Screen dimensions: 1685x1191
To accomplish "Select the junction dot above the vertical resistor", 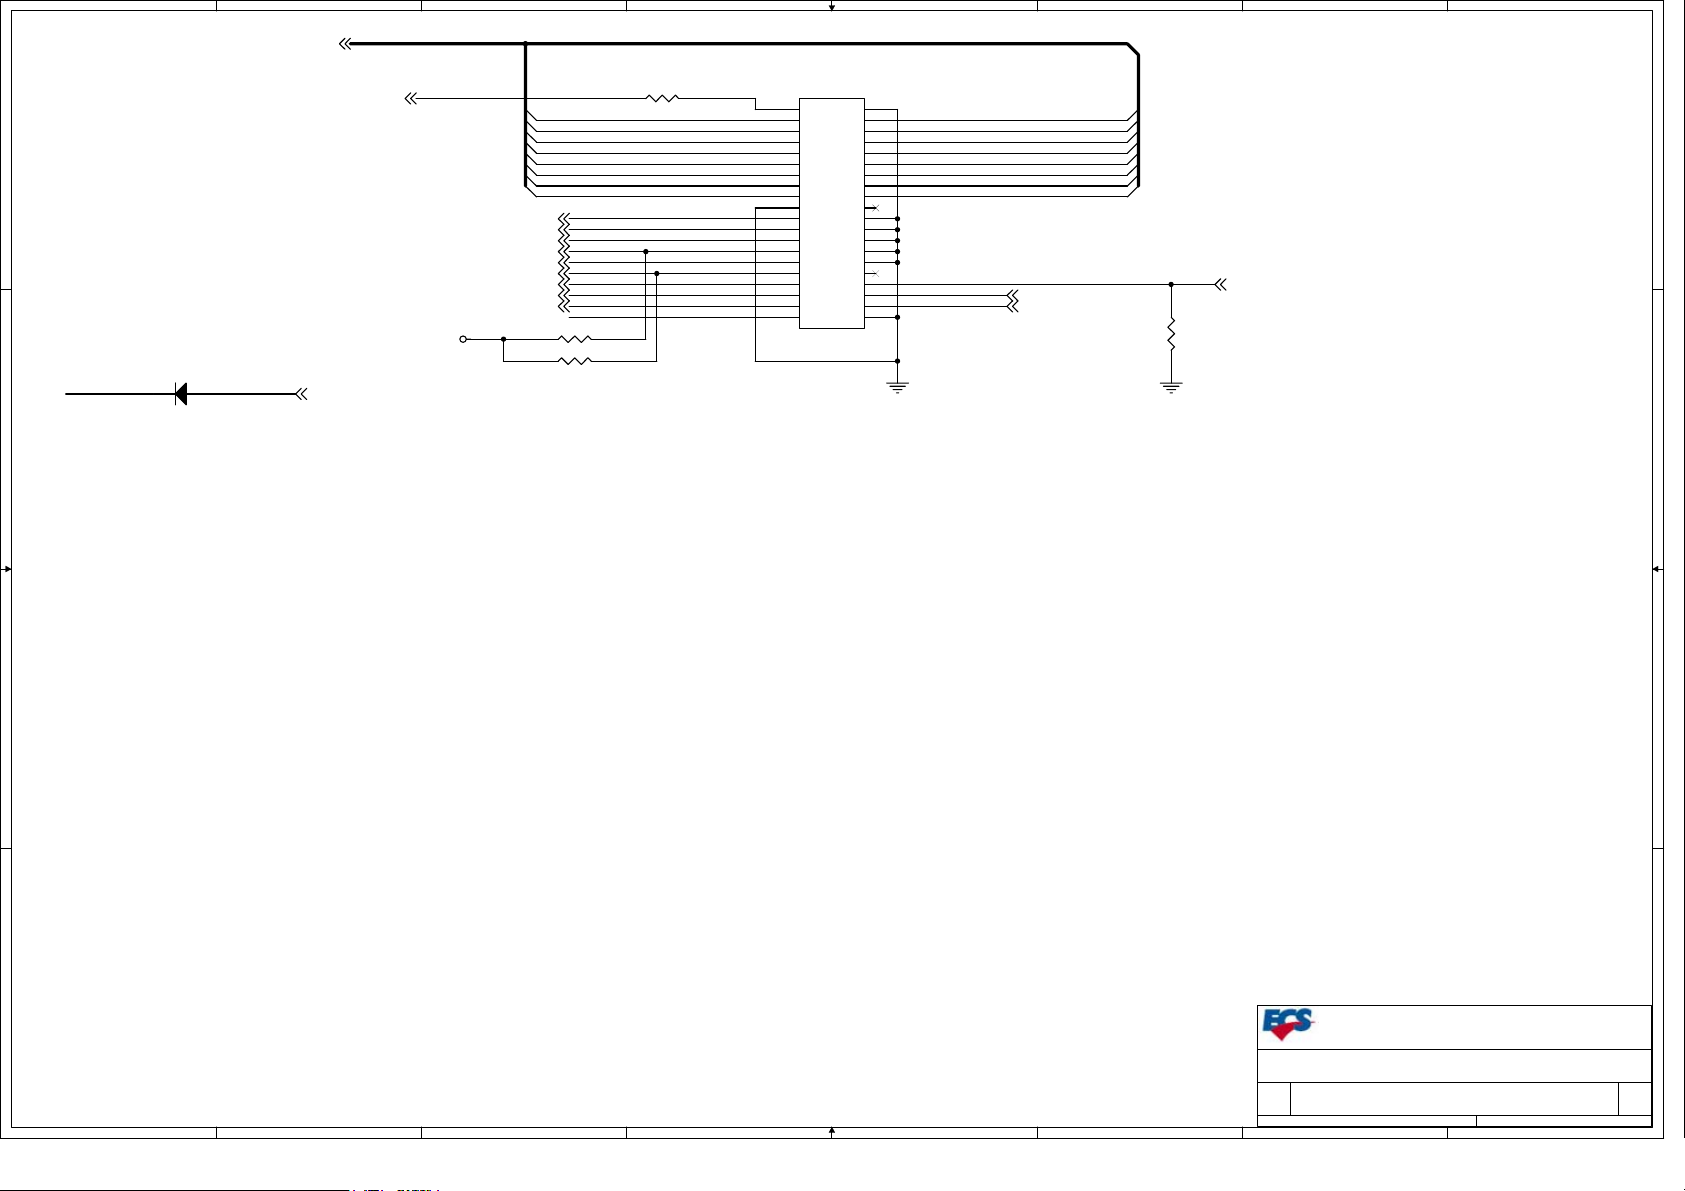I will [1171, 284].
